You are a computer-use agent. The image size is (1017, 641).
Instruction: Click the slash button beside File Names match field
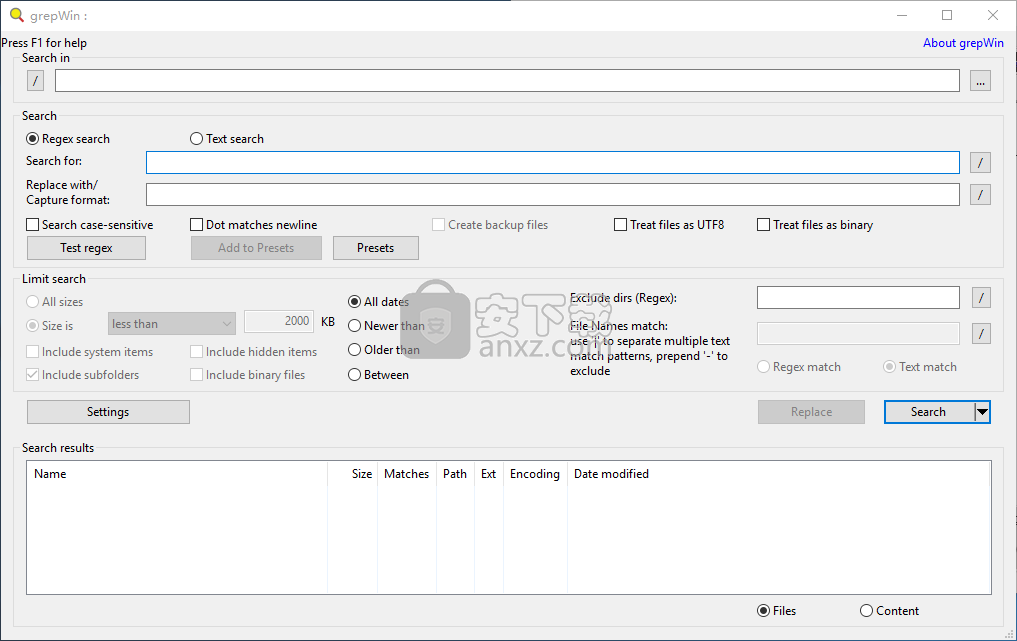click(x=981, y=333)
